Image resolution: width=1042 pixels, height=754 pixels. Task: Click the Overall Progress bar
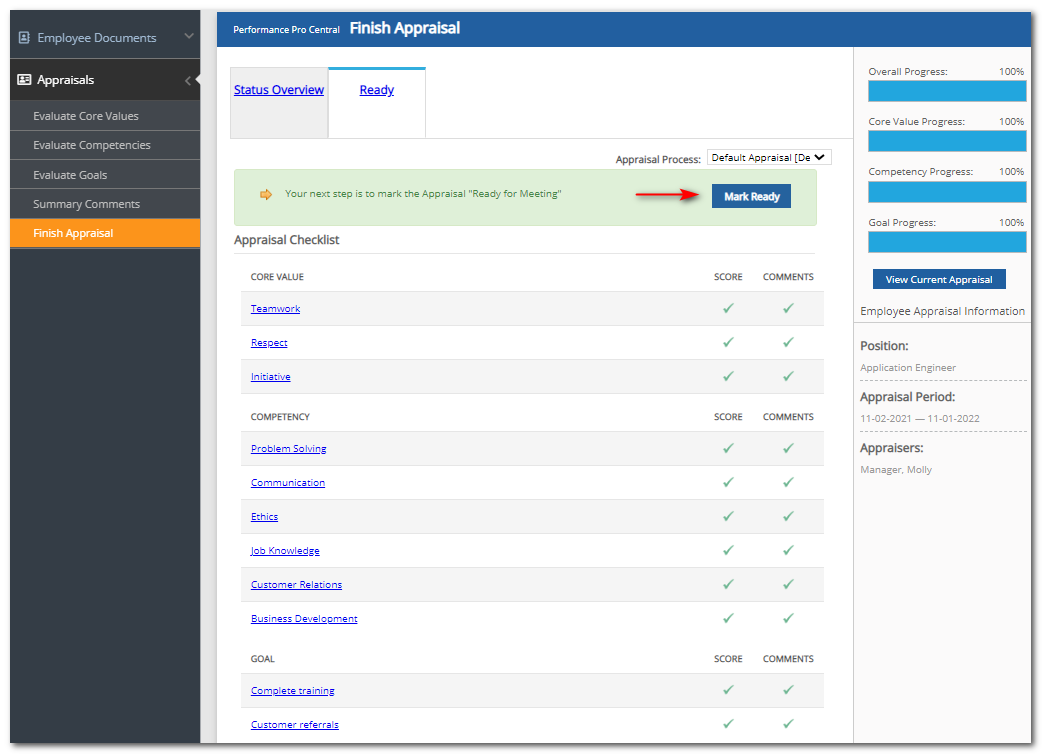946,91
